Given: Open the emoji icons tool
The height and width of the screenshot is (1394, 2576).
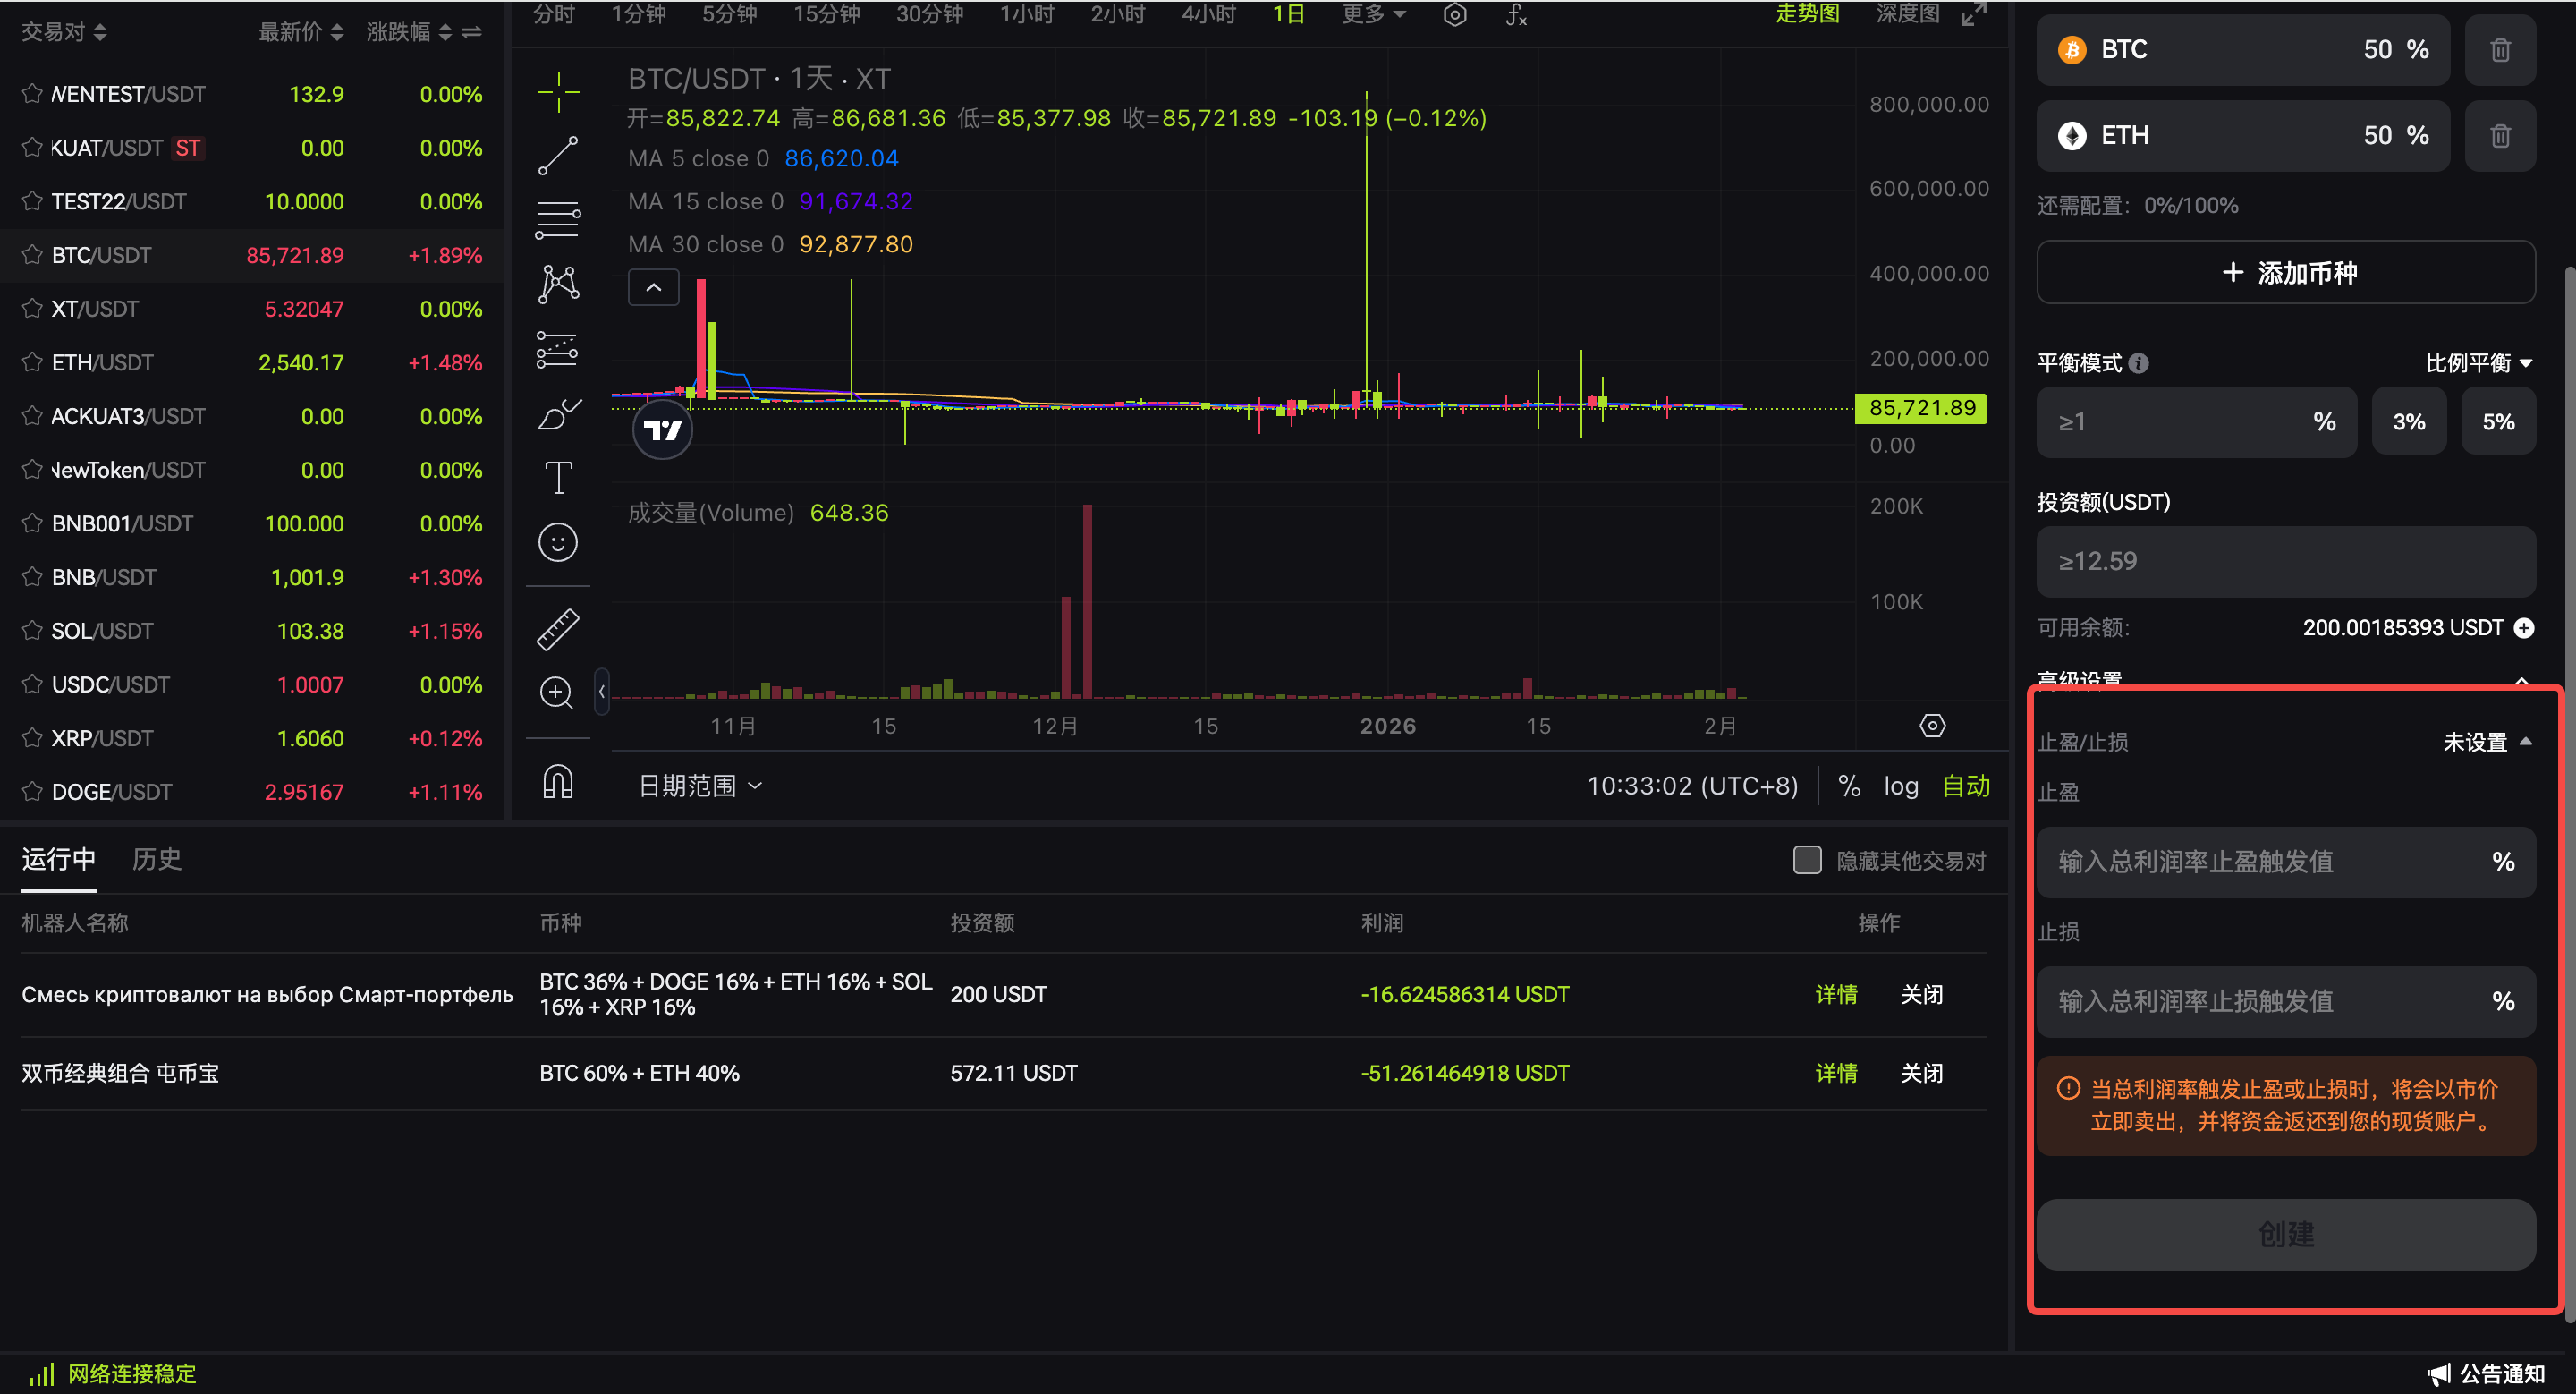Looking at the screenshot, I should coord(558,542).
